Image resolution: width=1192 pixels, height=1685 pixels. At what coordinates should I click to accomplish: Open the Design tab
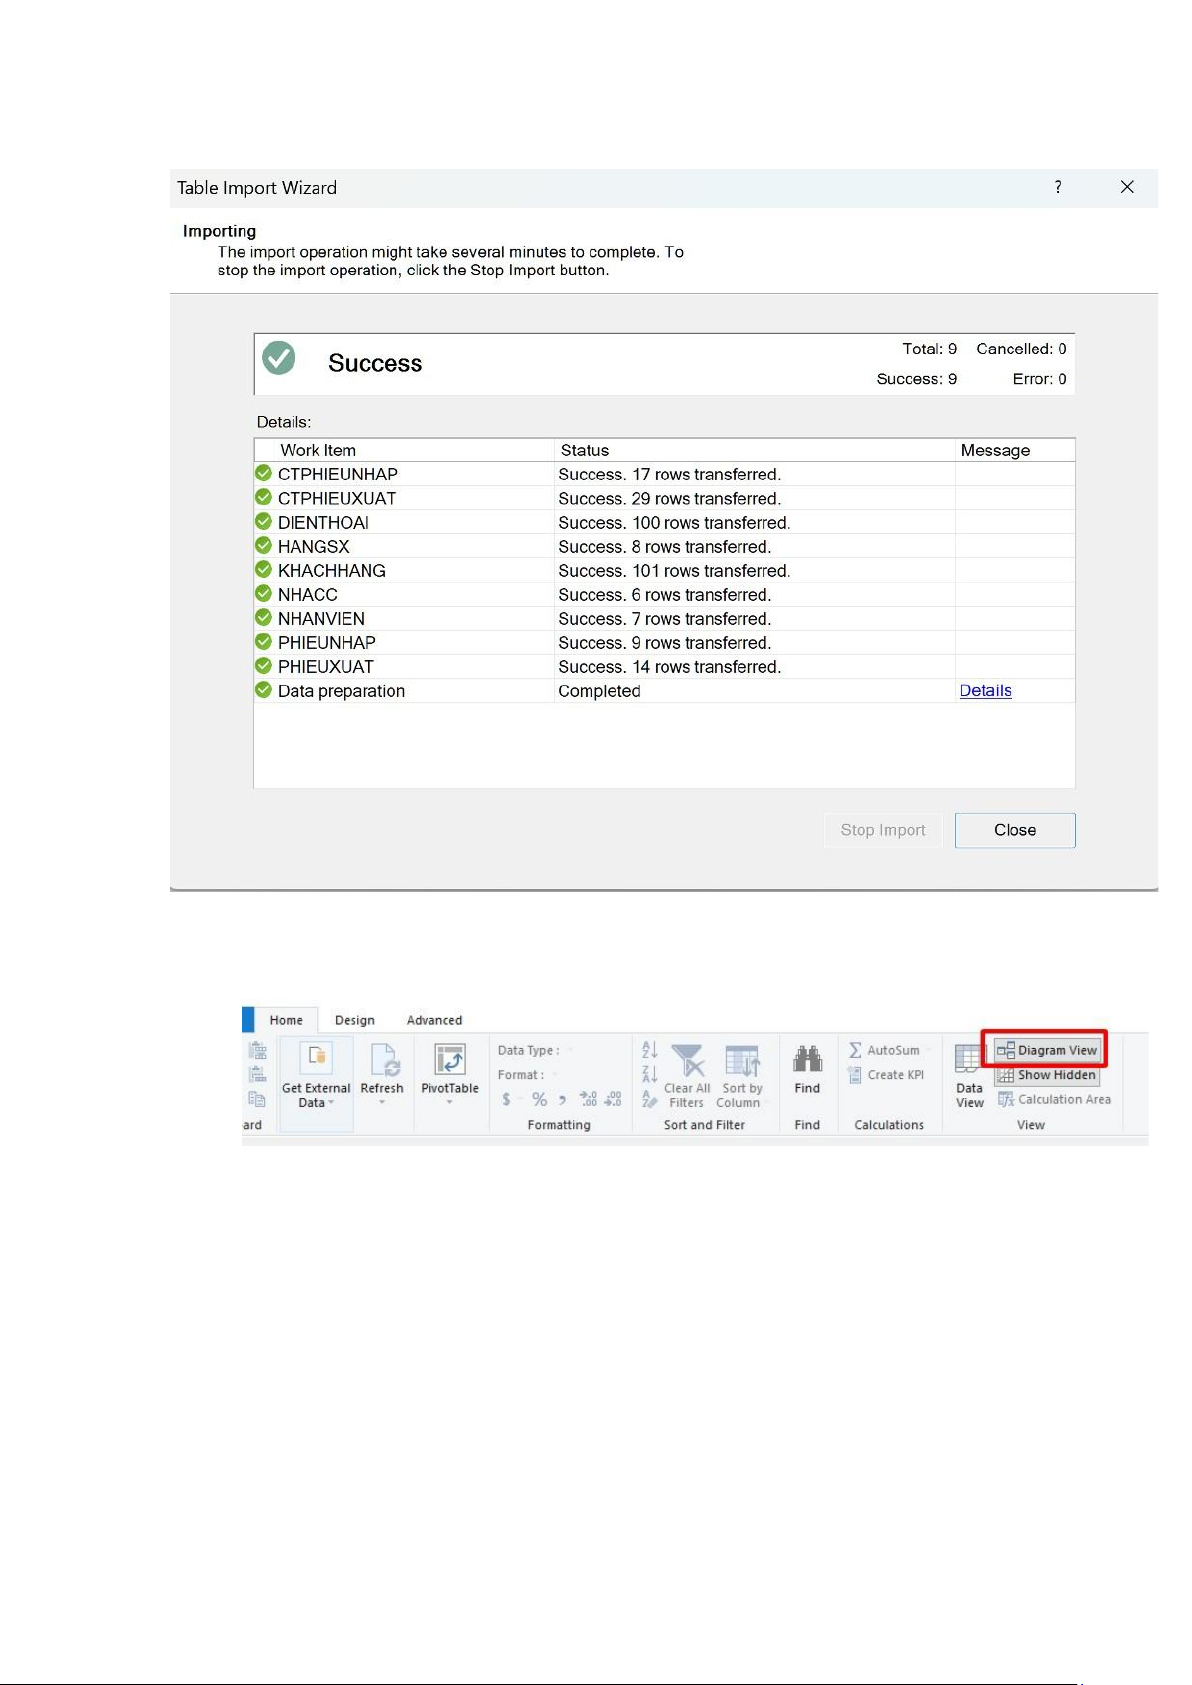click(354, 1020)
